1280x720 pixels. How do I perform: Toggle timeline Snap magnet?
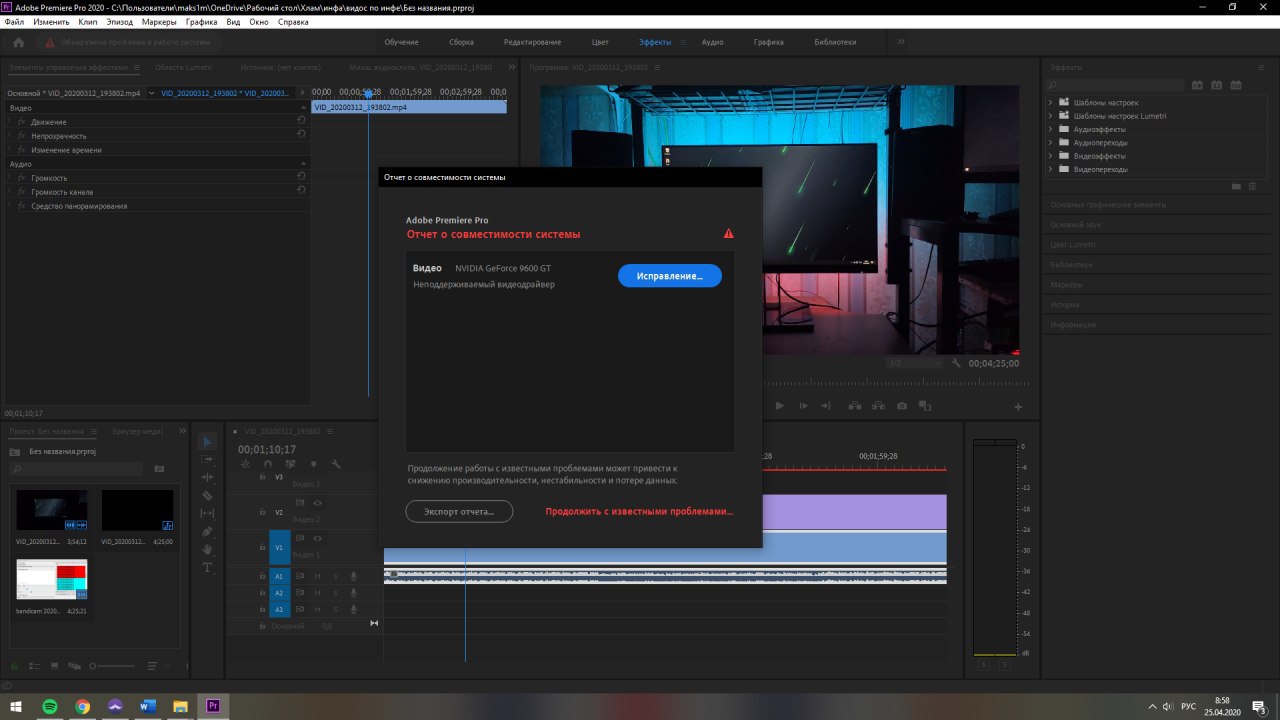click(267, 464)
